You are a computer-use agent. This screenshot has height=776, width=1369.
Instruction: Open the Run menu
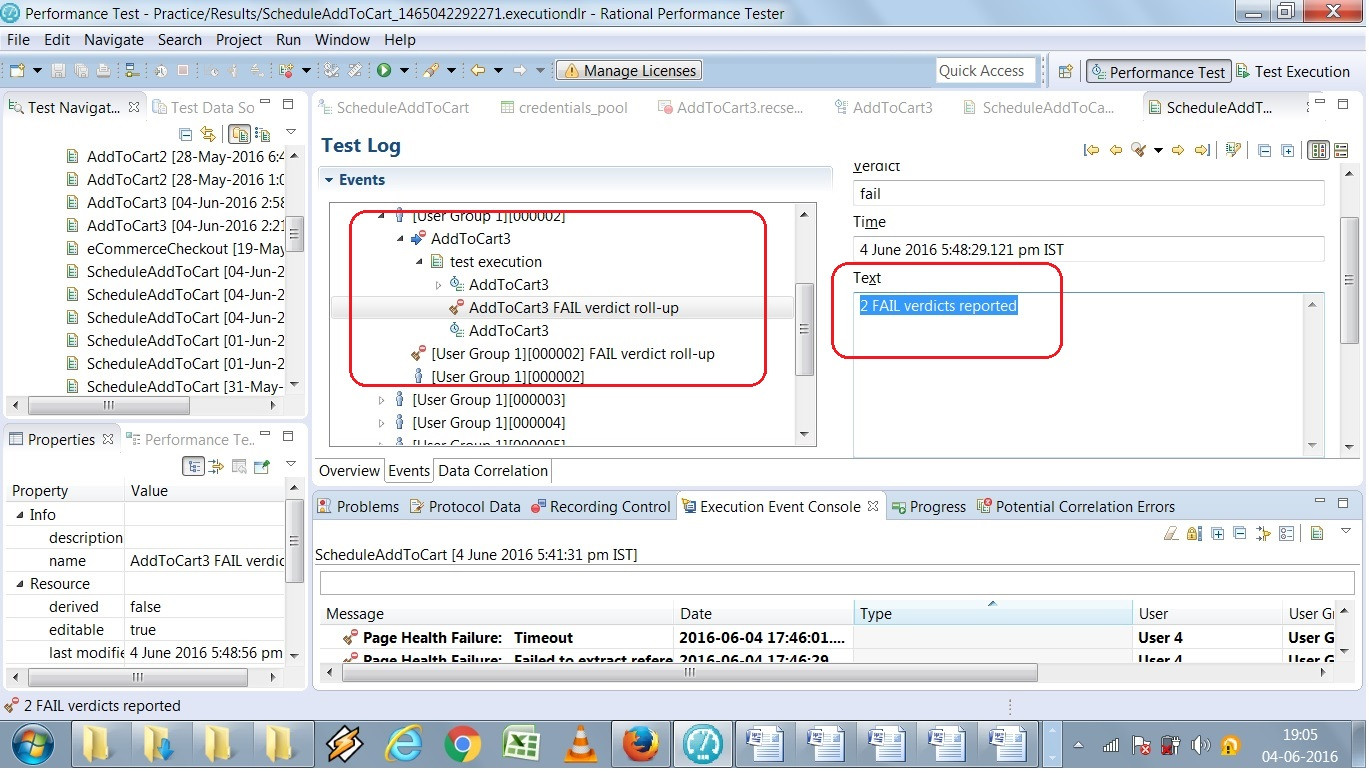tap(288, 40)
